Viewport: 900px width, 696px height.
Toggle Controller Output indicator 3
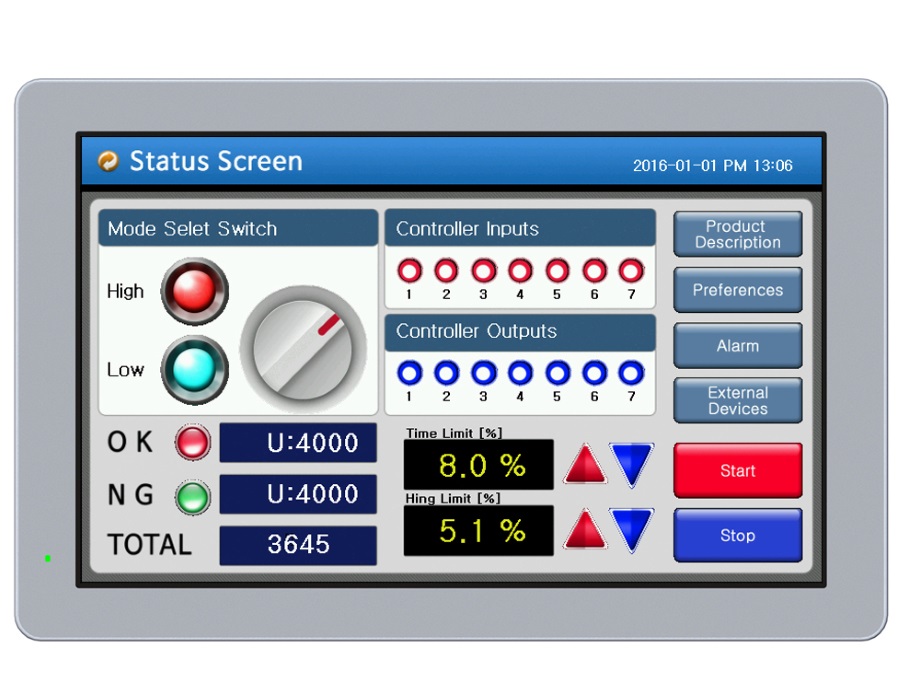coord(483,373)
